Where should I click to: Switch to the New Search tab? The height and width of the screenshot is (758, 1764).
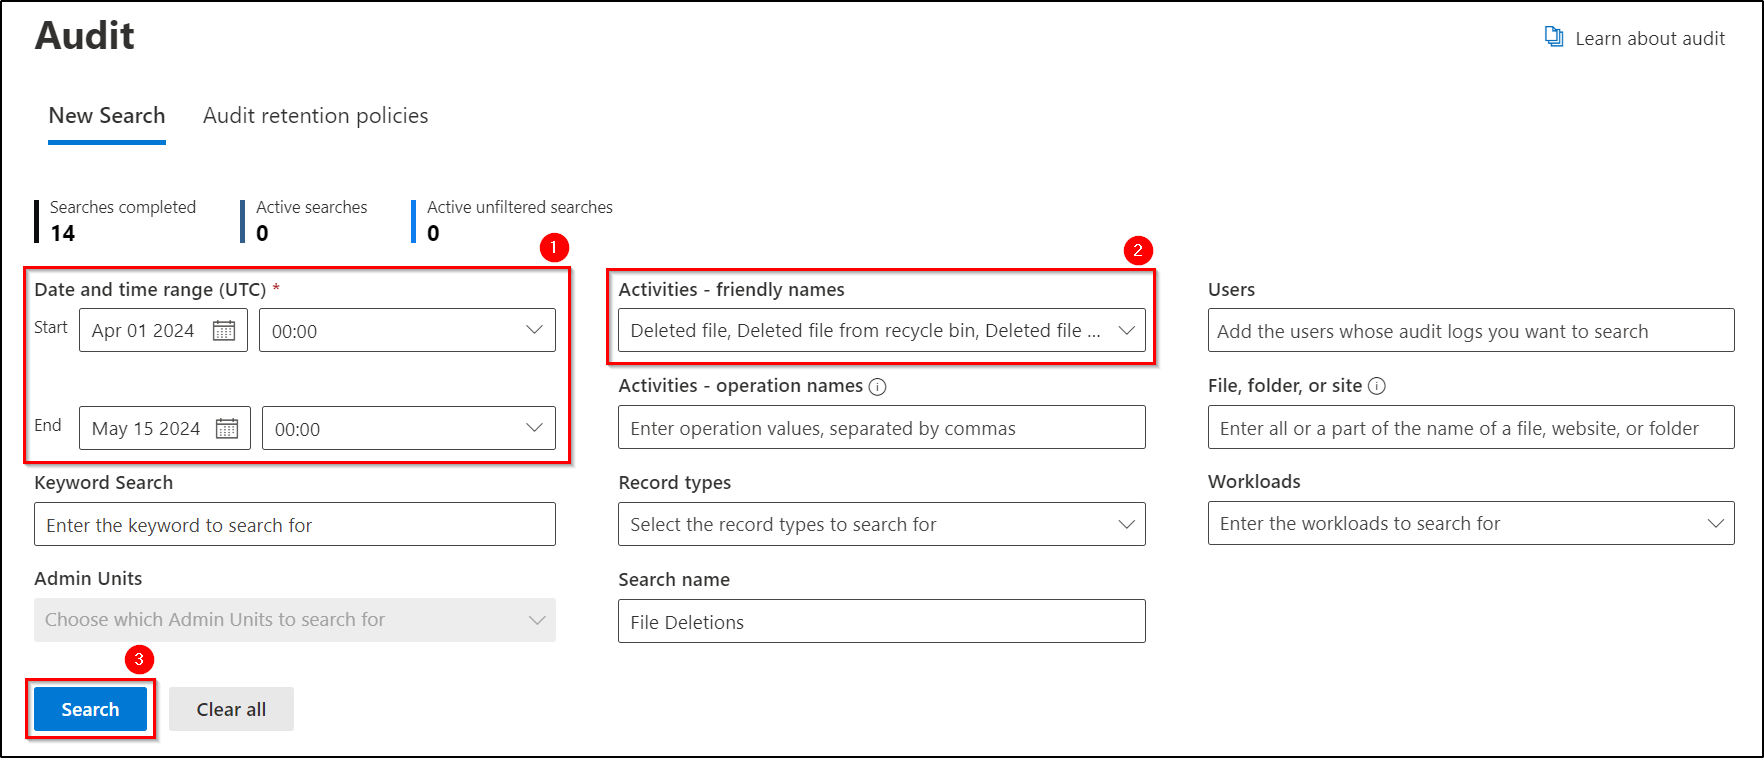[x=107, y=116]
